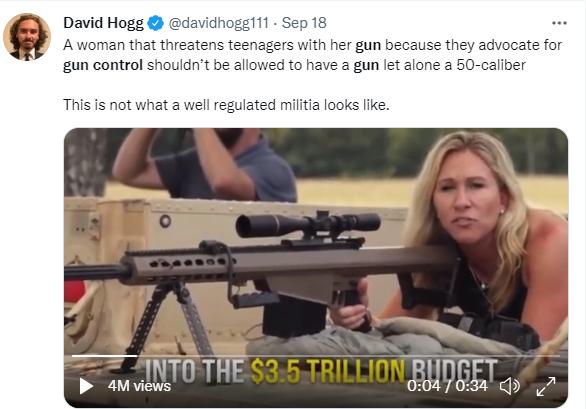The height and width of the screenshot is (409, 586).
Task: Click the man with binoculars in the video
Action: click(x=206, y=164)
